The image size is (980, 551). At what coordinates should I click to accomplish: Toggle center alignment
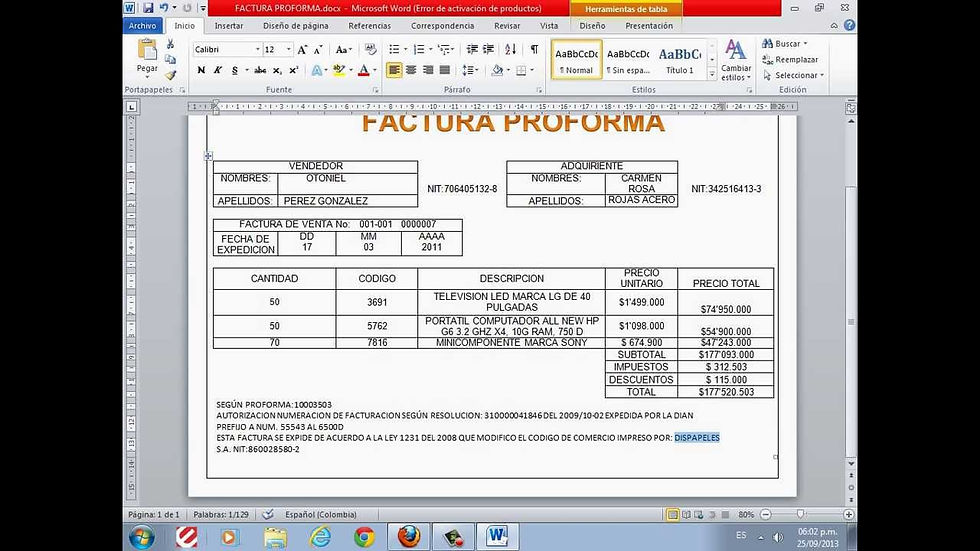pos(411,70)
